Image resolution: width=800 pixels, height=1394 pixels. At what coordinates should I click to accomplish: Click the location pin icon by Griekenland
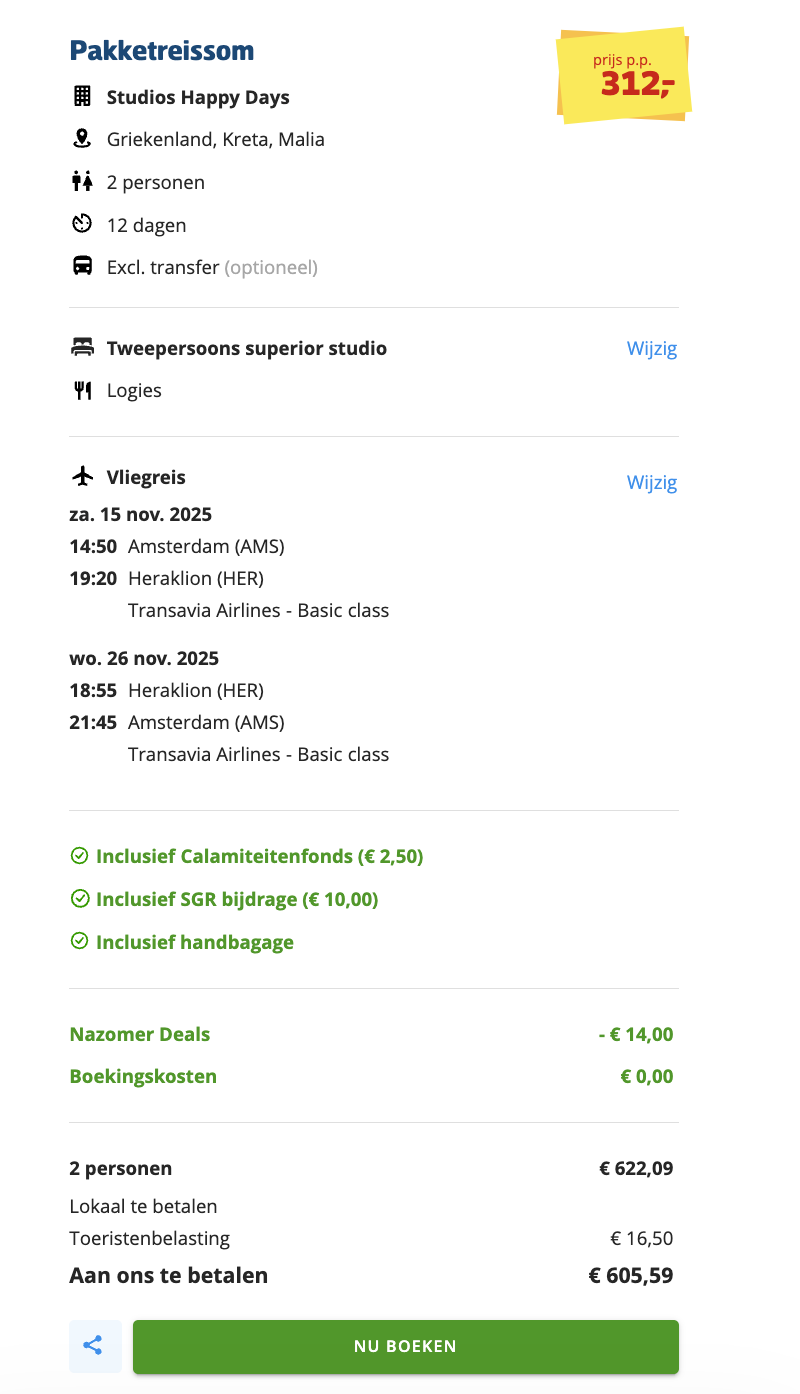tap(82, 139)
